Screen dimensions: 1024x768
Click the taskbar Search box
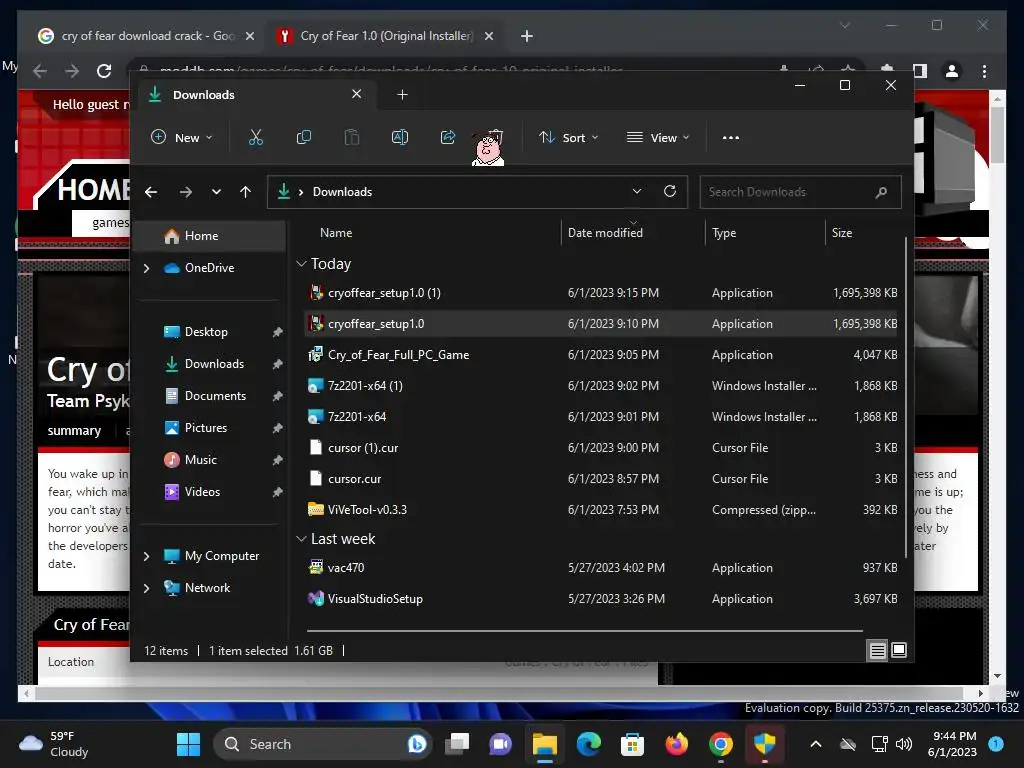(x=323, y=744)
